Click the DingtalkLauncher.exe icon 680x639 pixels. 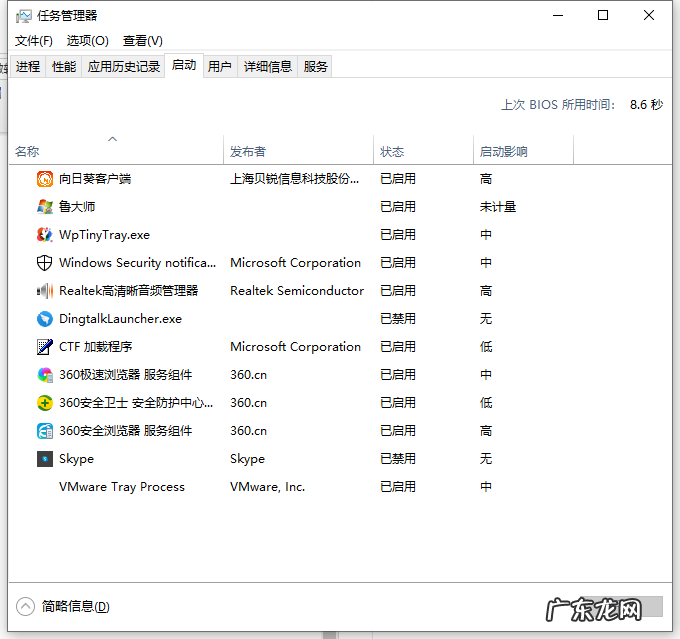click(45, 319)
